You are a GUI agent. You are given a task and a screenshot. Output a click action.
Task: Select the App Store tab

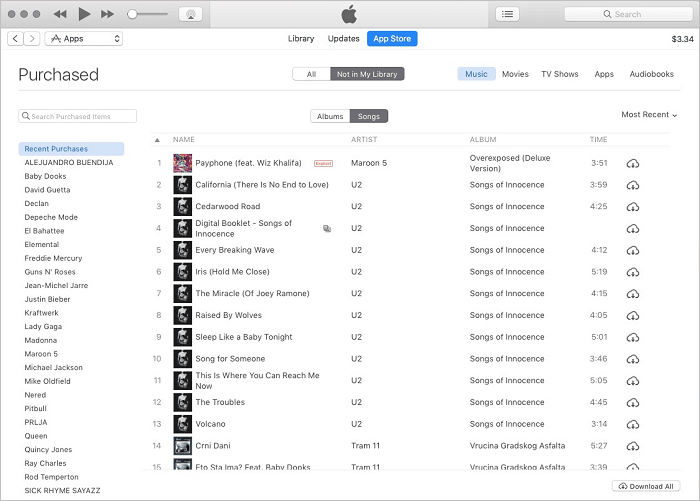click(392, 38)
